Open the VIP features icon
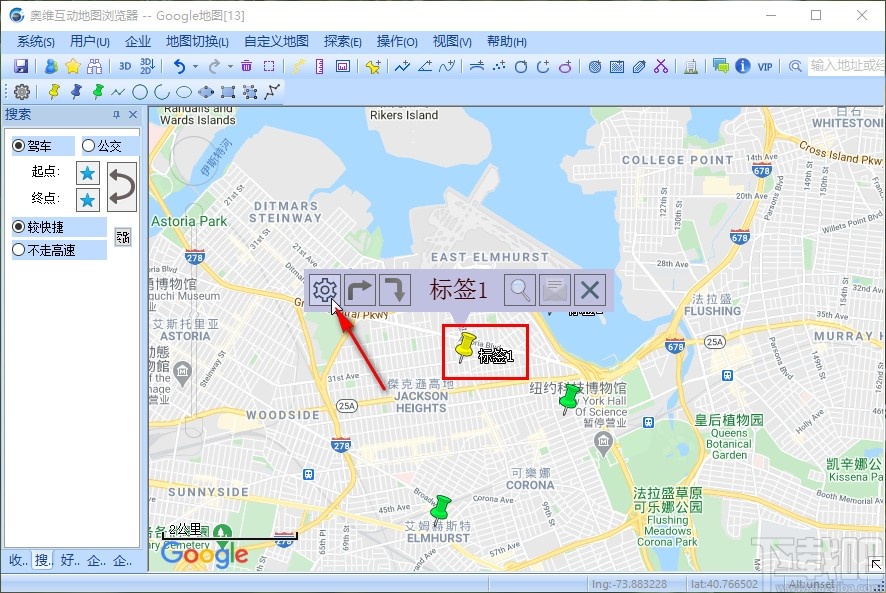Image resolution: width=886 pixels, height=593 pixels. (767, 66)
